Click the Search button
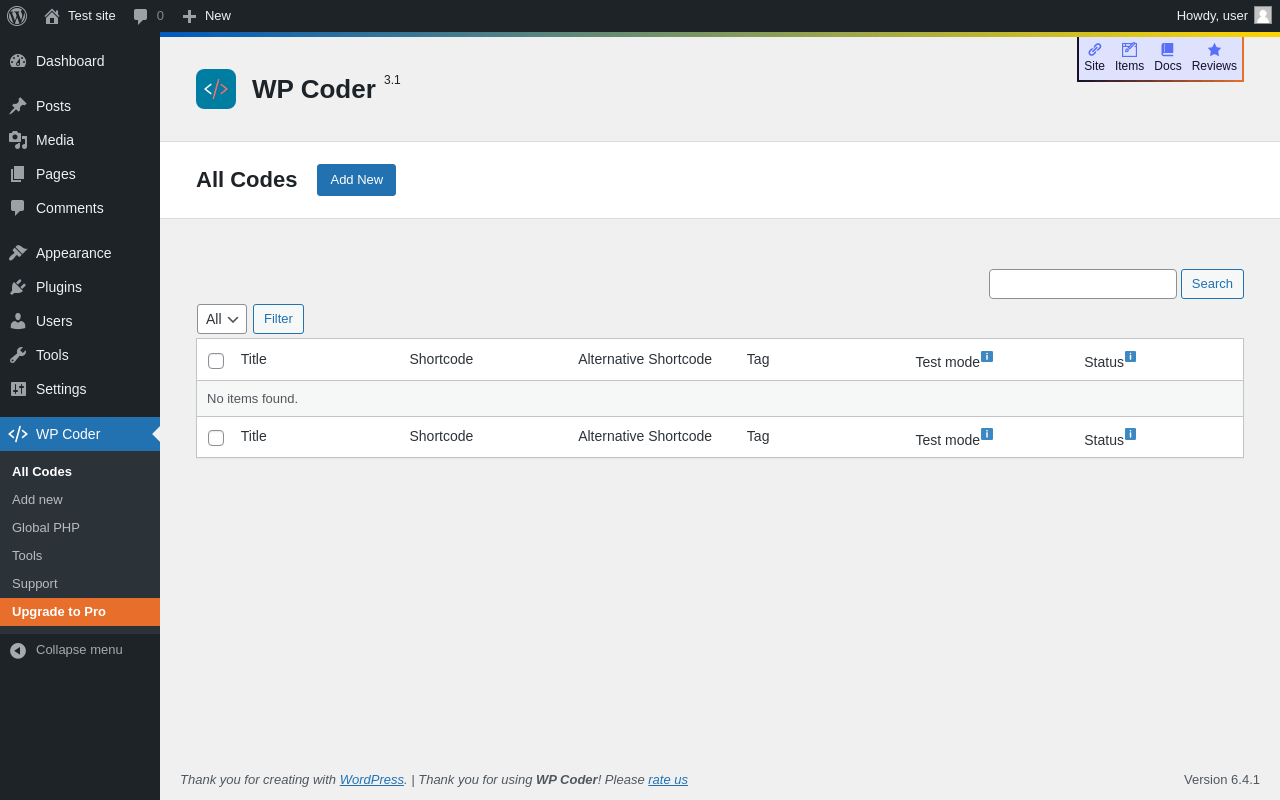The height and width of the screenshot is (800, 1280). coord(1212,284)
